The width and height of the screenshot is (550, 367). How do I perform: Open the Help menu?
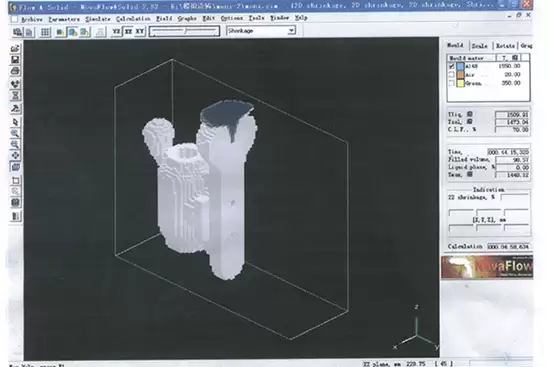point(301,18)
